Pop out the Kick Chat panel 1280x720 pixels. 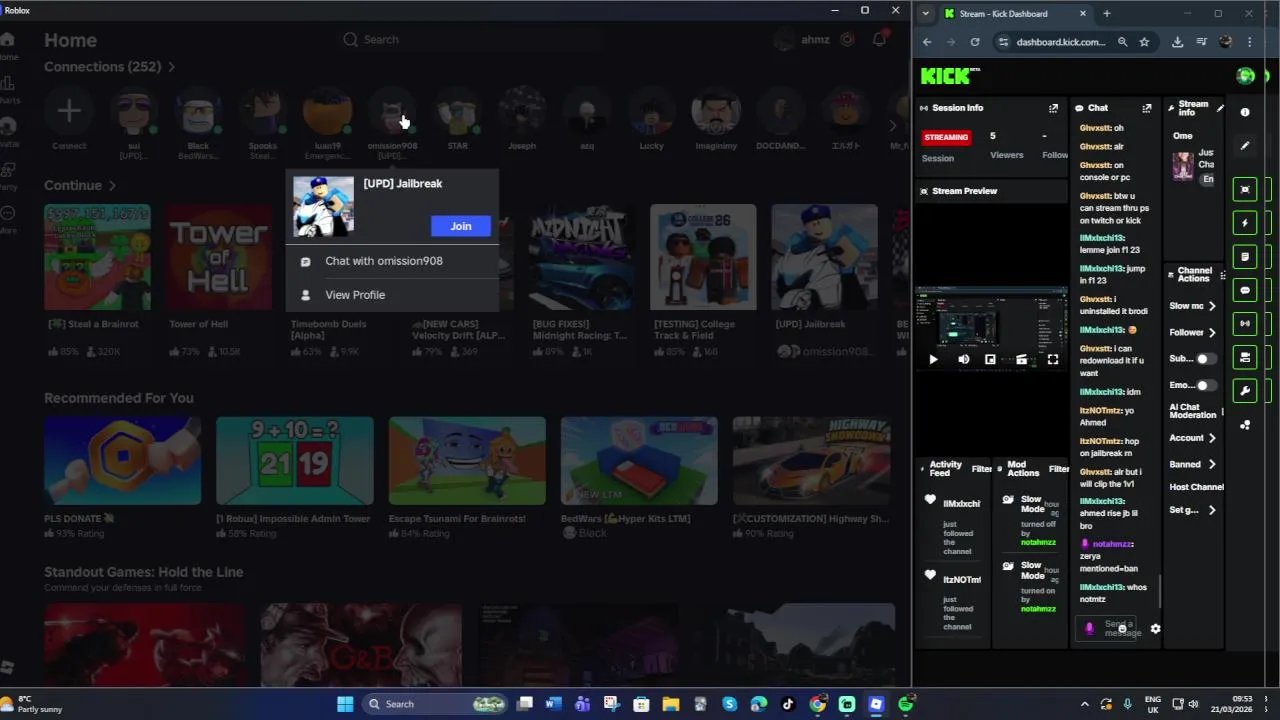[x=1147, y=108]
